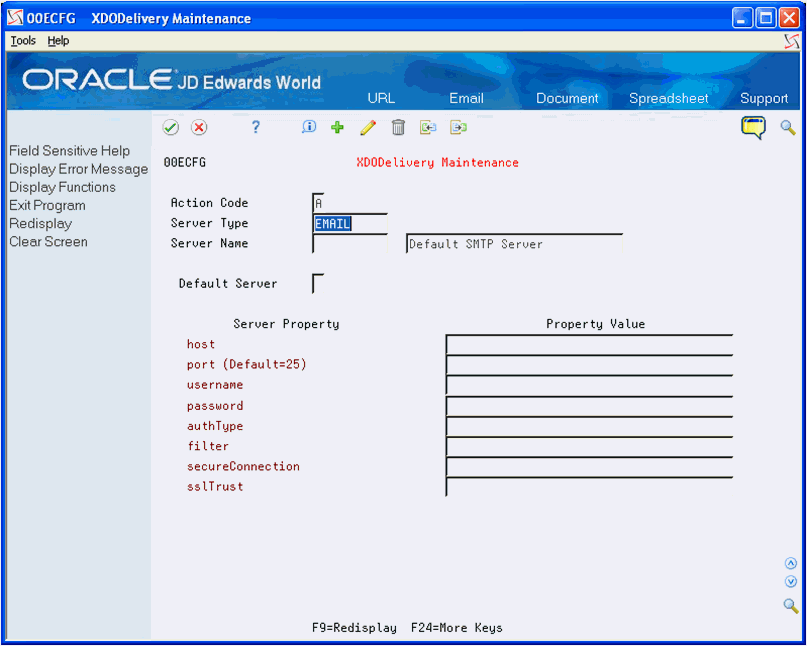Click Field Sensitive Help link
The height and width of the screenshot is (646, 807).
tap(69, 151)
